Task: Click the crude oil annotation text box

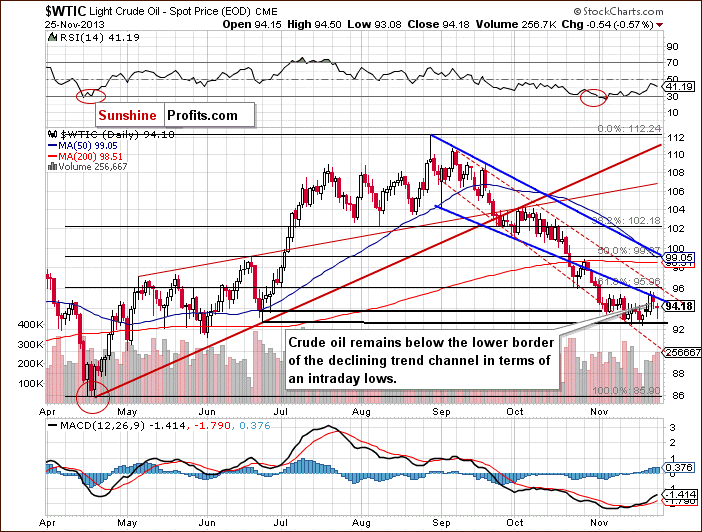Action: coord(422,360)
